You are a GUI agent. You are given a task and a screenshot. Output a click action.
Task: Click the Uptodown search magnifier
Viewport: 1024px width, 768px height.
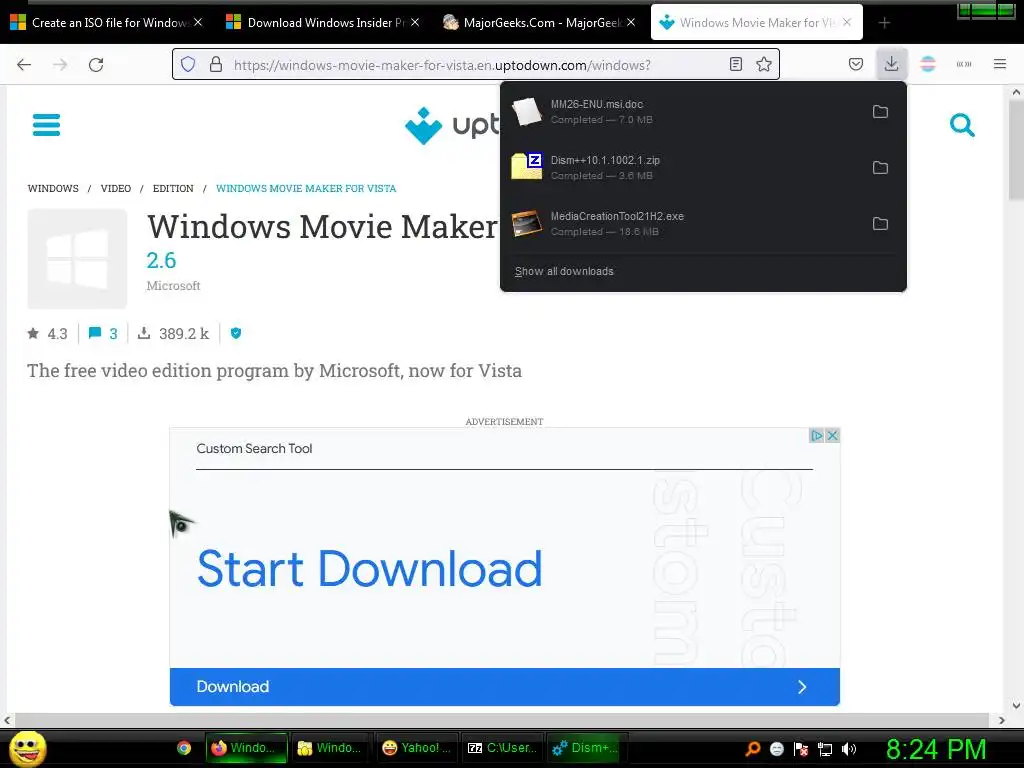coord(962,125)
